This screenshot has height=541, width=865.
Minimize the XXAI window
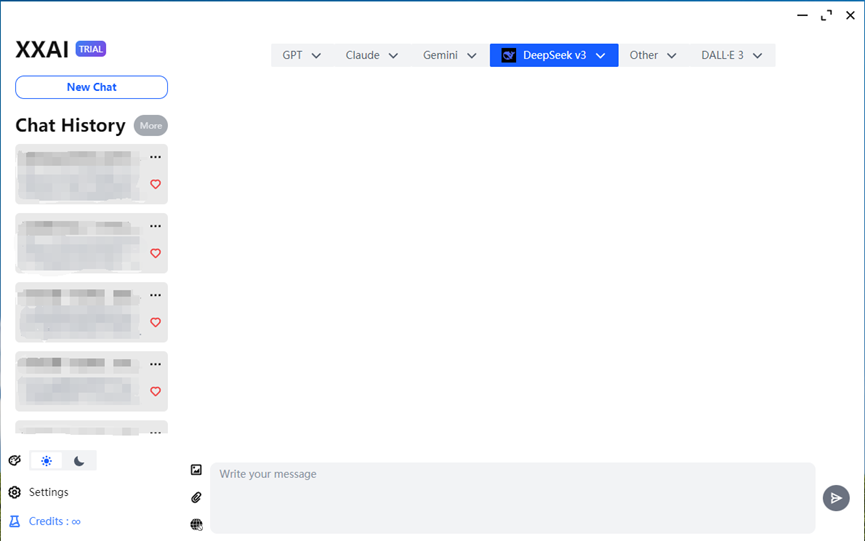click(802, 15)
